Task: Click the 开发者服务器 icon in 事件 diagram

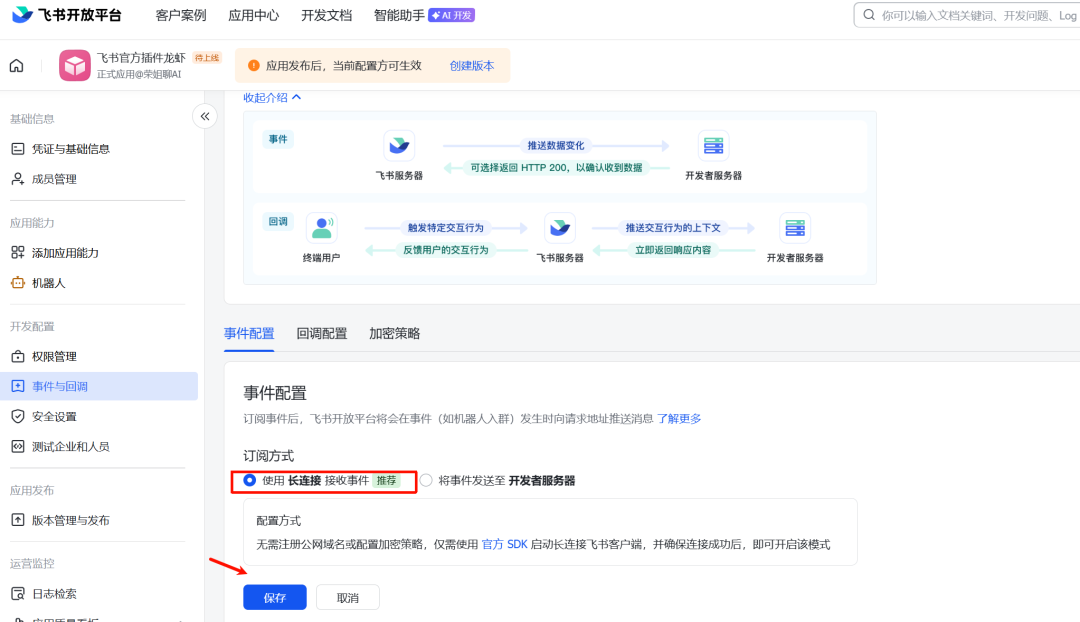Action: [x=714, y=146]
